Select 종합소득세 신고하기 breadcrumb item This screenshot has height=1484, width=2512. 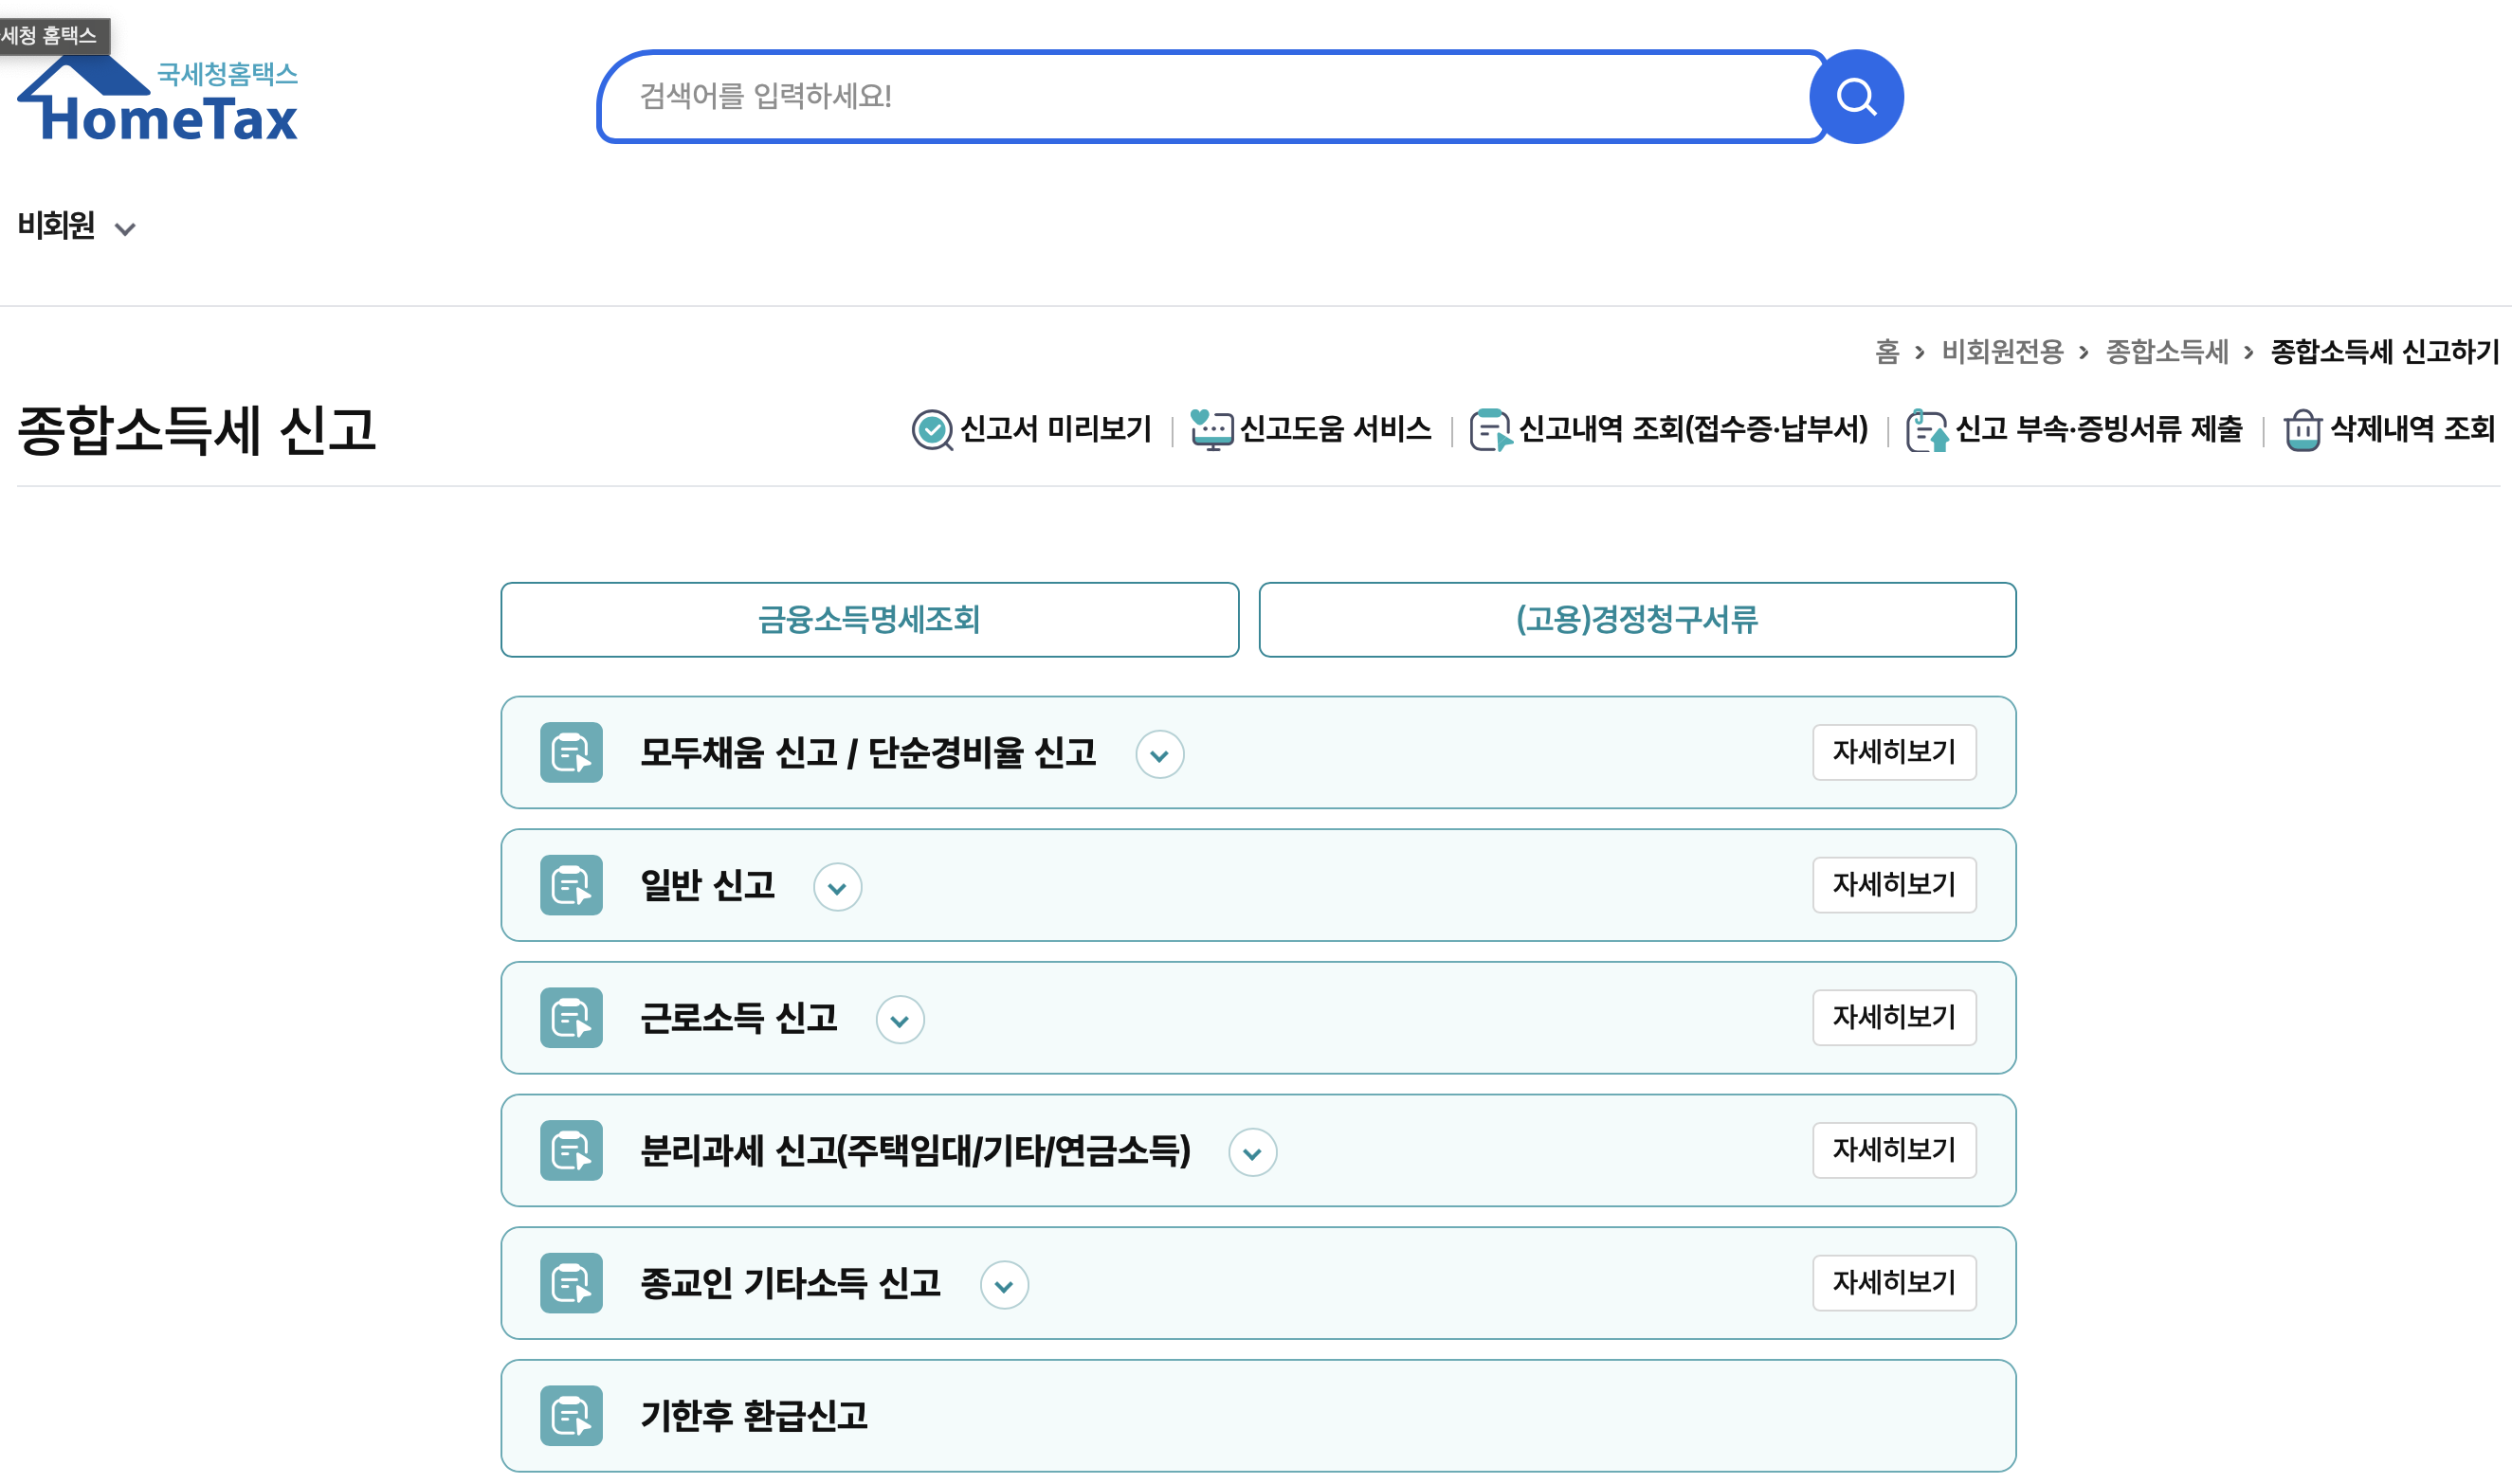tap(2385, 352)
